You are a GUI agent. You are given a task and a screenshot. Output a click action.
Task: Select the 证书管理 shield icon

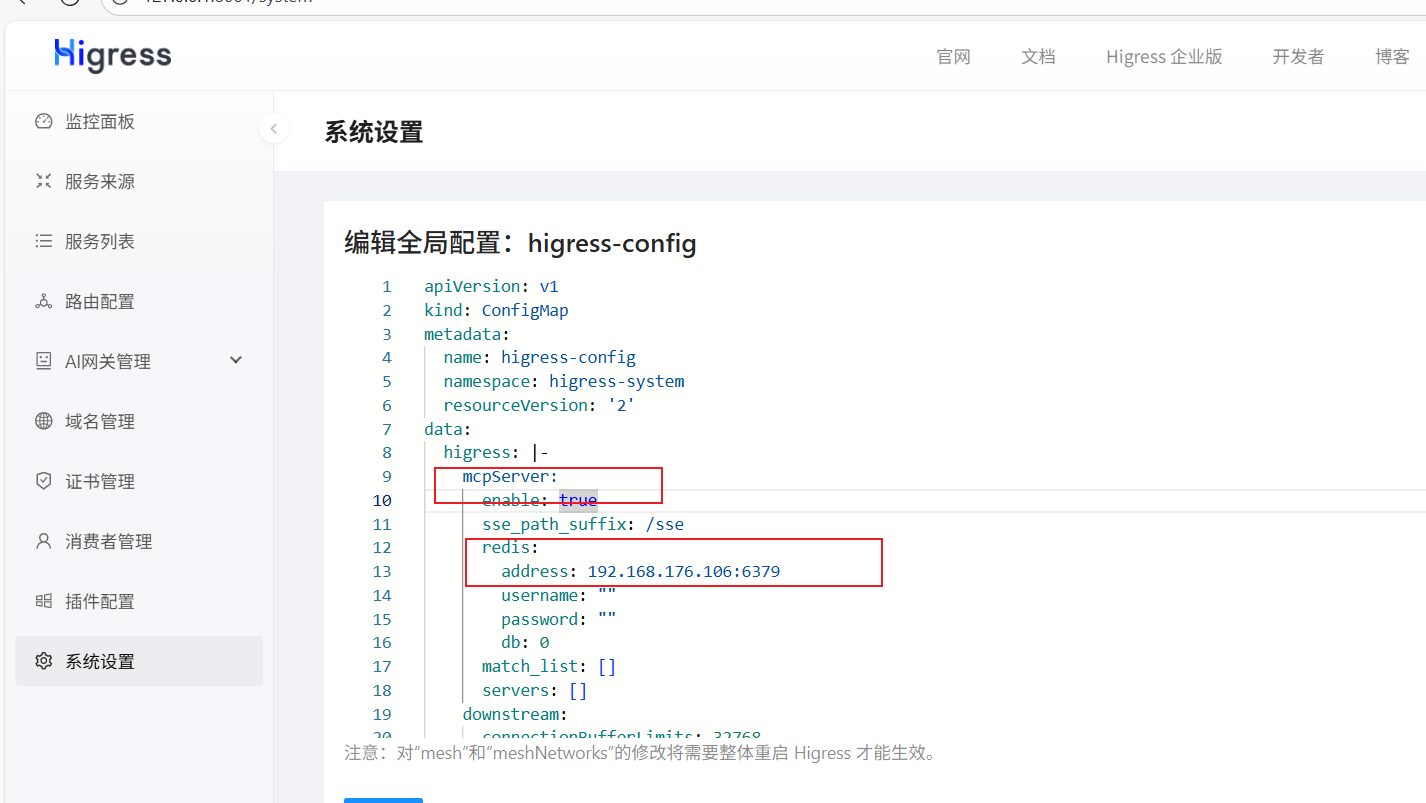[x=43, y=481]
